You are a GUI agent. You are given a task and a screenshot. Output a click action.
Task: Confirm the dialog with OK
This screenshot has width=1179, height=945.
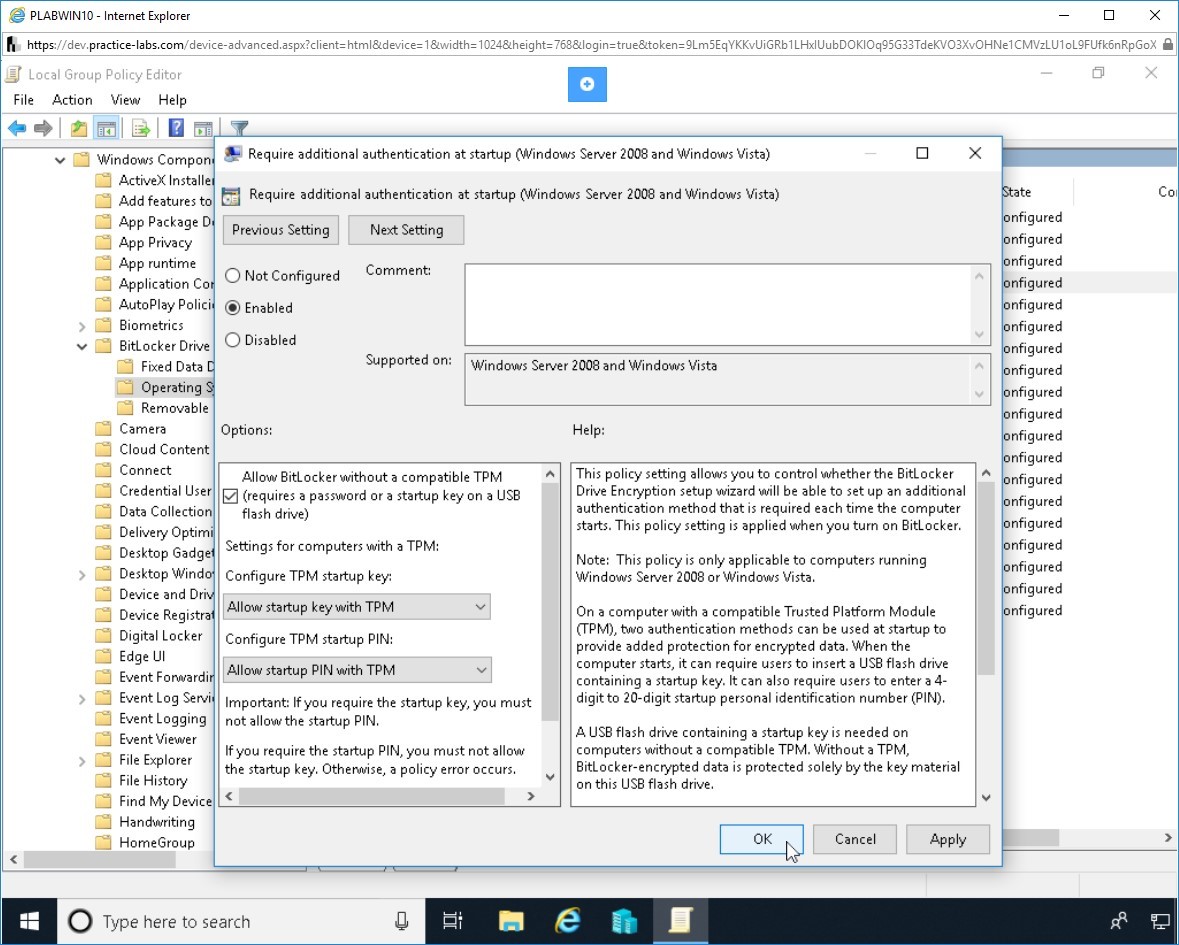coord(762,839)
